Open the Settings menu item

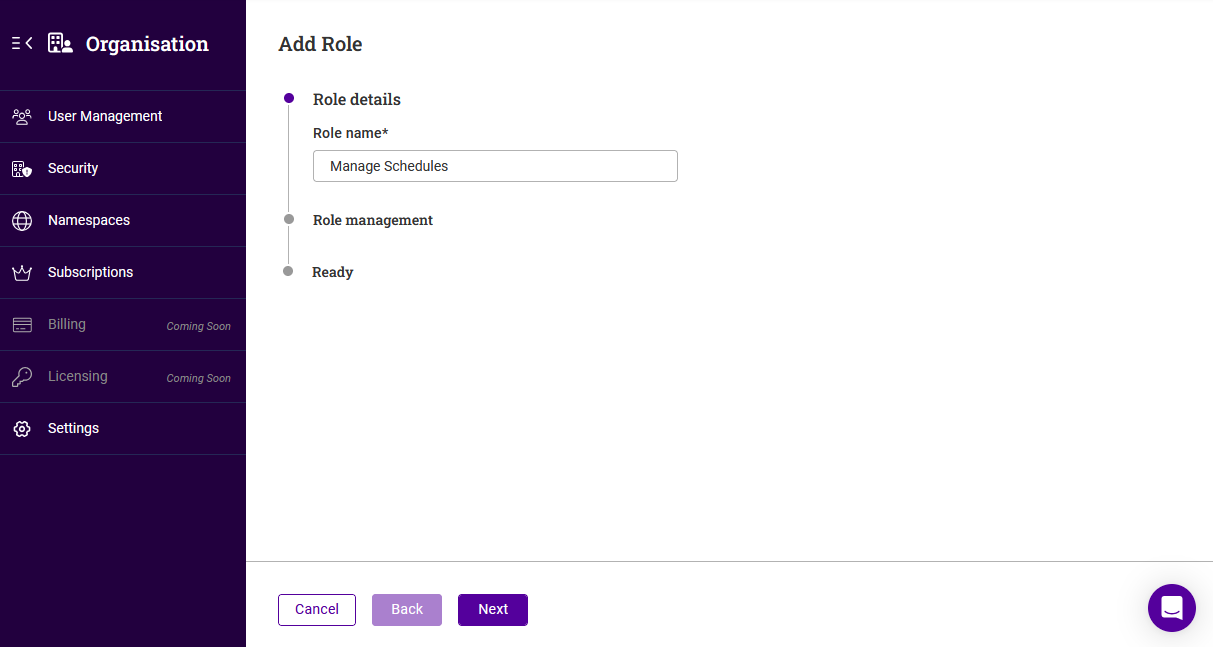[x=123, y=428]
